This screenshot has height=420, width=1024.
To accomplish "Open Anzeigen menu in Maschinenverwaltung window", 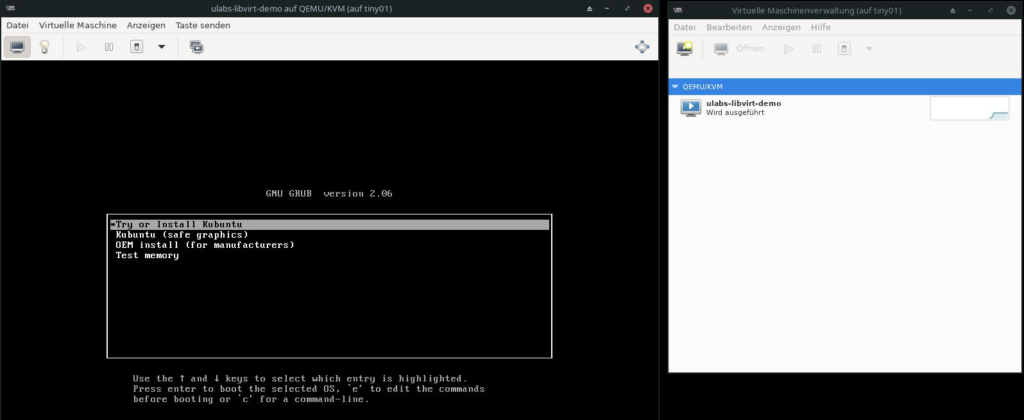I will 781,27.
